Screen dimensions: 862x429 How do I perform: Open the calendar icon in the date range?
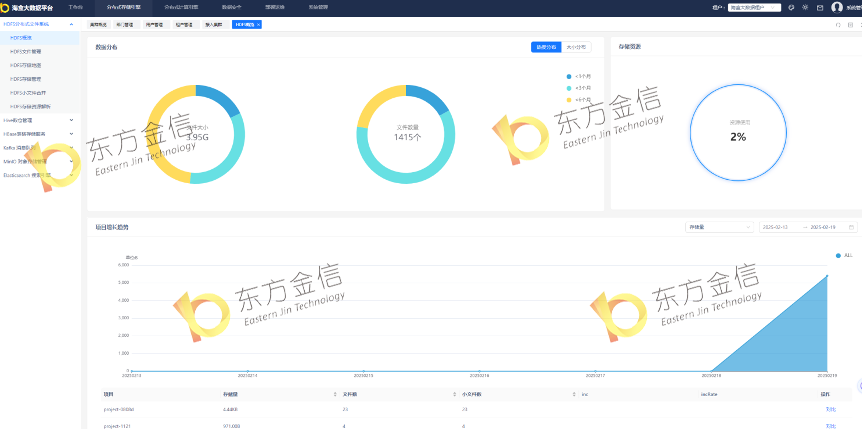[851, 227]
